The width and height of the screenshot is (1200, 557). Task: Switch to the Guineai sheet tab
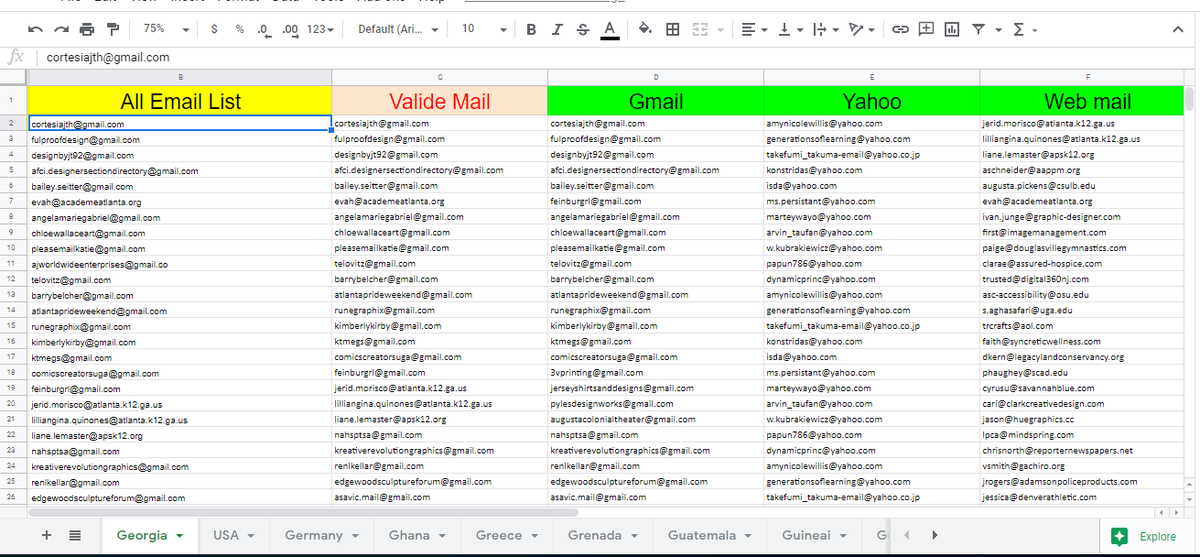[x=806, y=535]
